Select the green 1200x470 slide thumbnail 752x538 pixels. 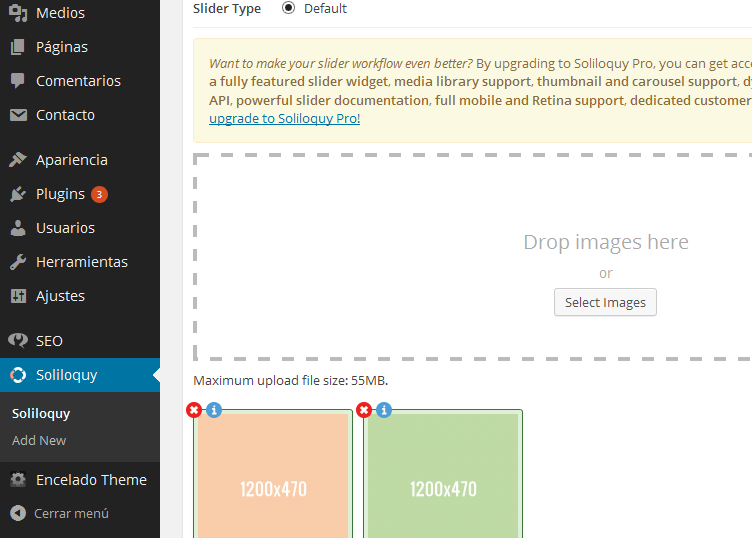coord(443,476)
